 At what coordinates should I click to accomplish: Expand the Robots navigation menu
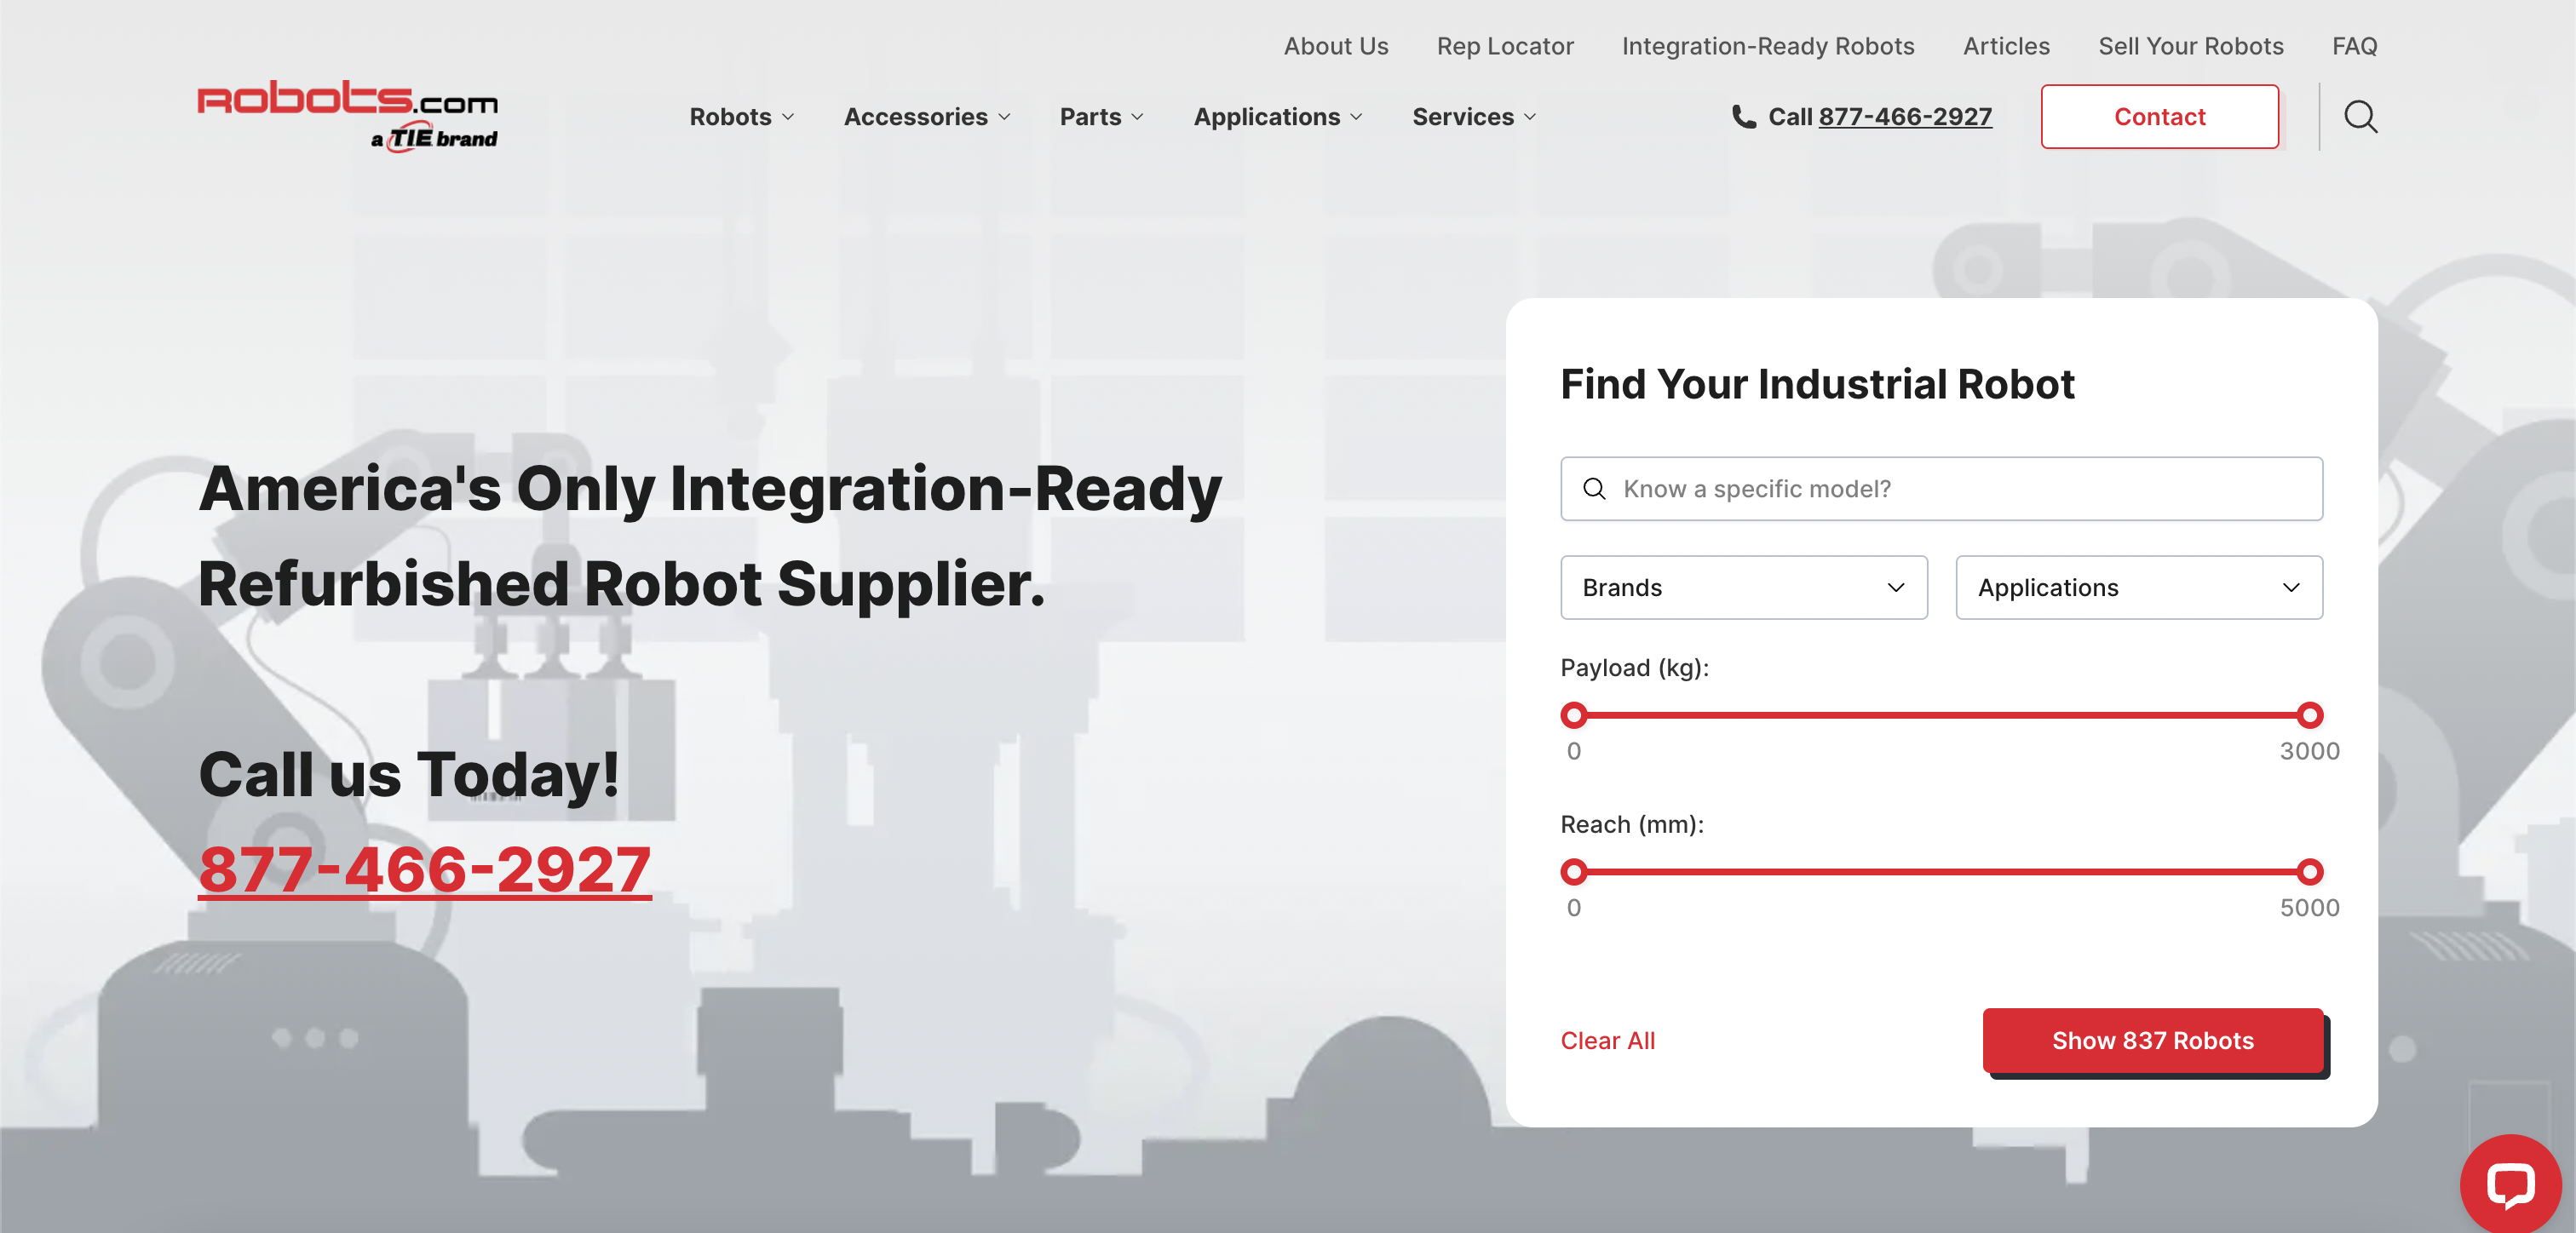pyautogui.click(x=741, y=117)
